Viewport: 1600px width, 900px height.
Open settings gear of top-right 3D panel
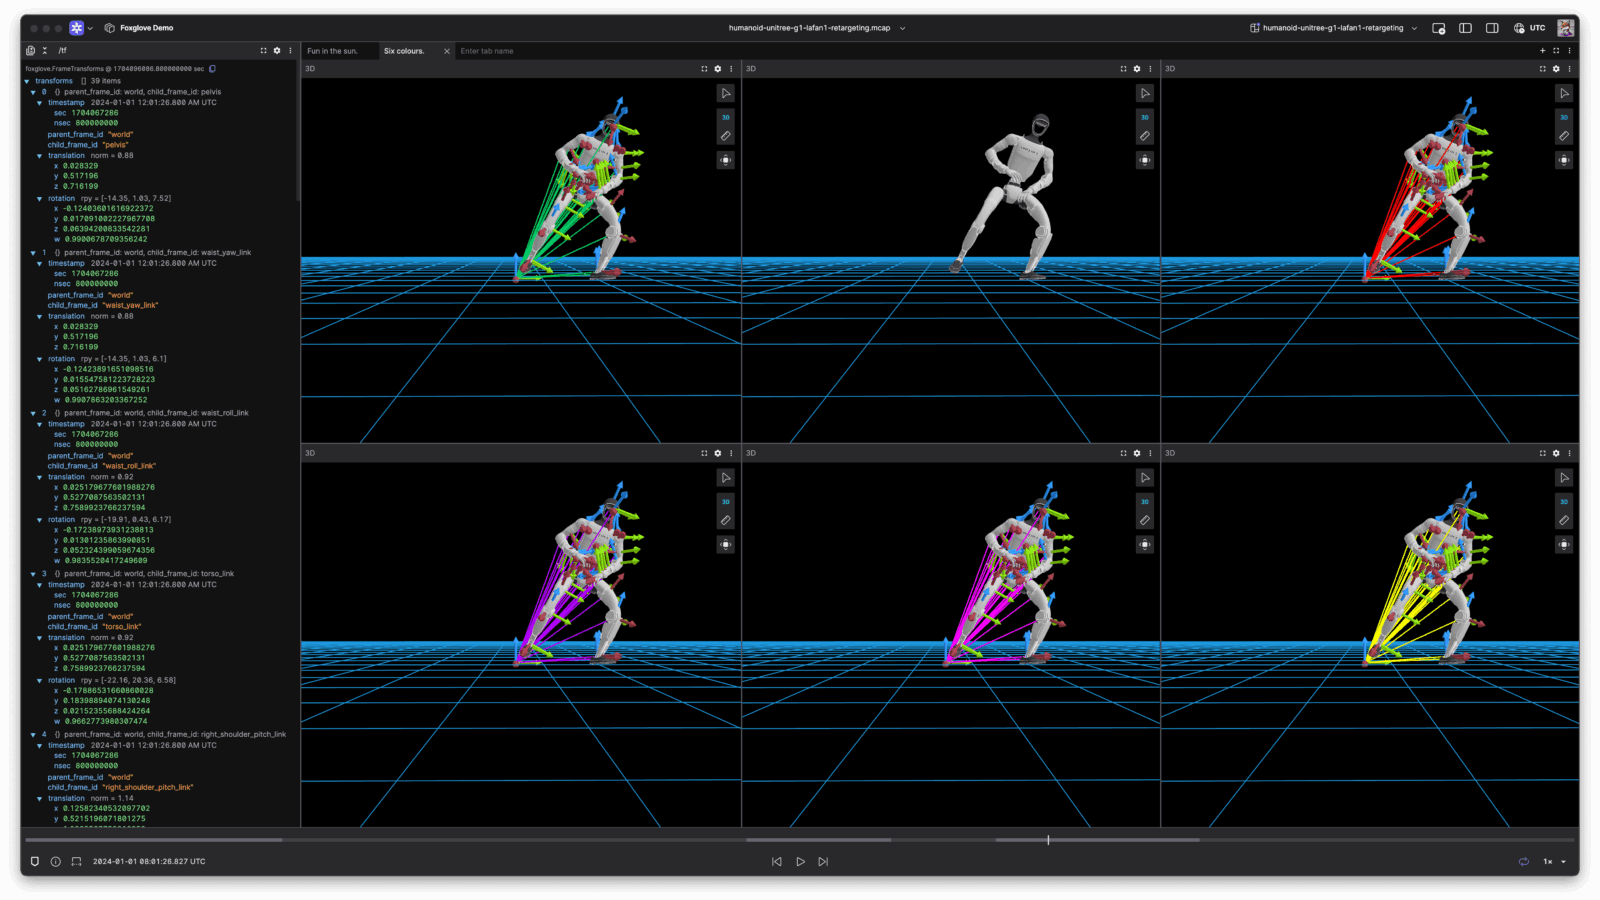click(1556, 69)
